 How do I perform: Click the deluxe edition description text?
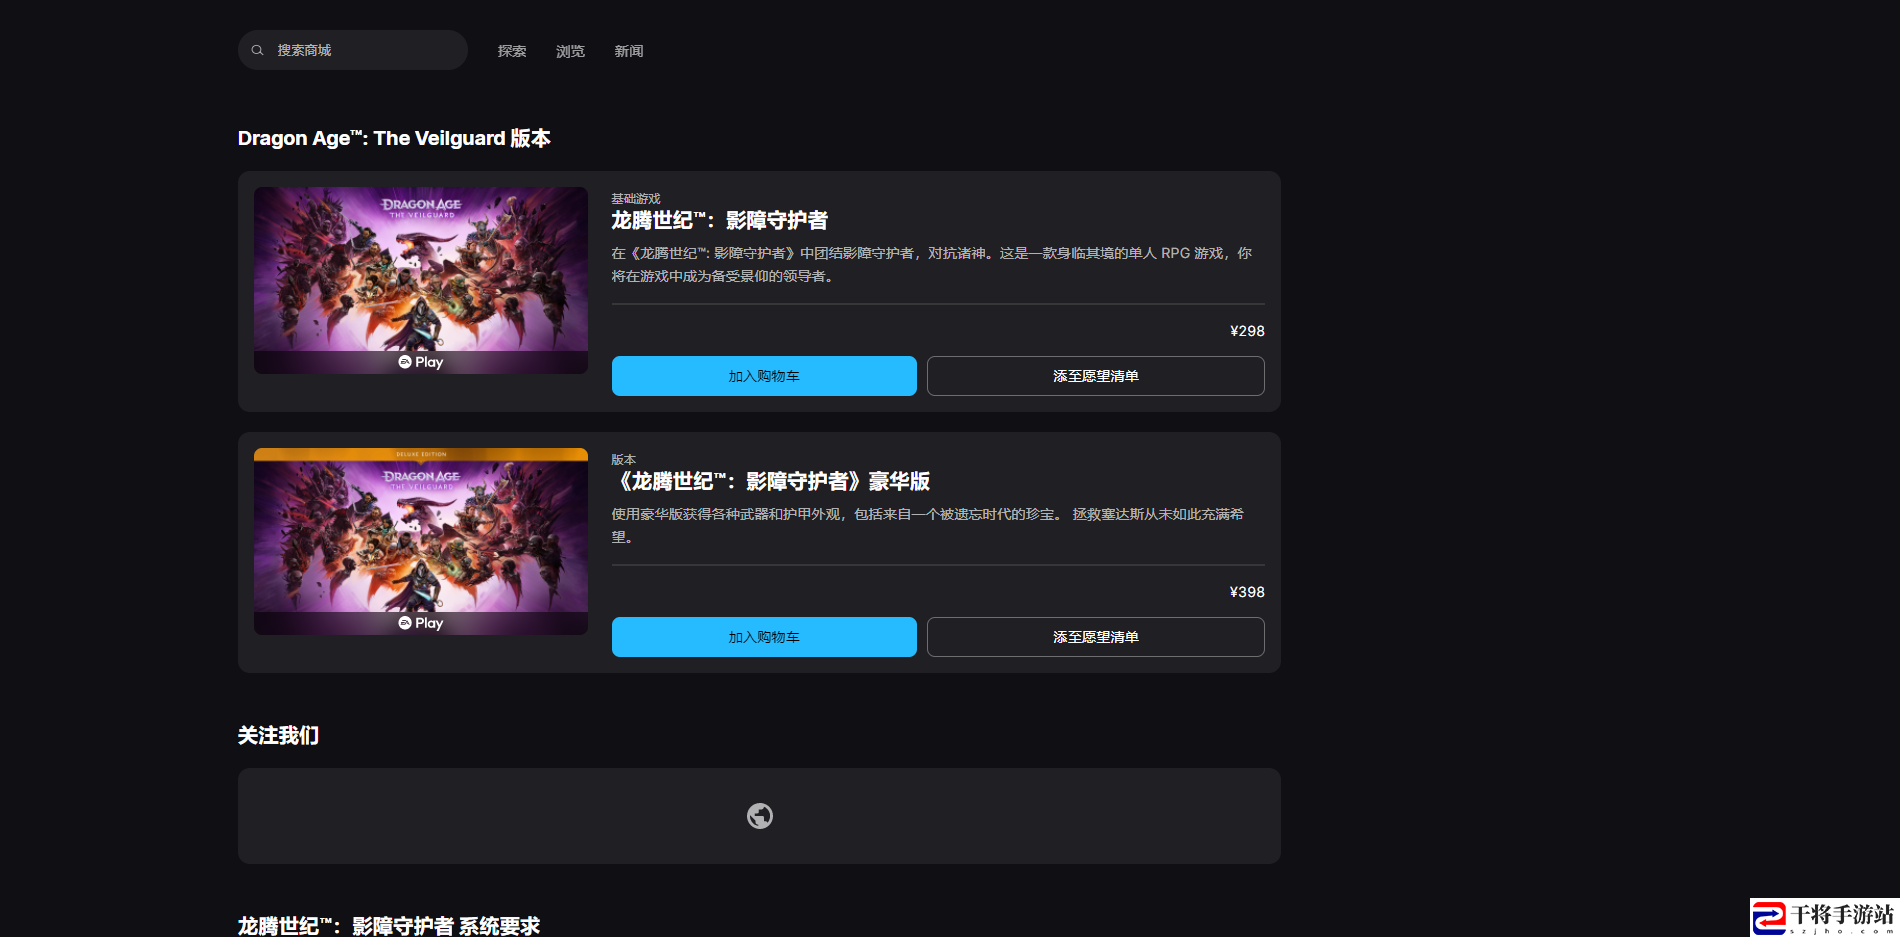pos(928,525)
